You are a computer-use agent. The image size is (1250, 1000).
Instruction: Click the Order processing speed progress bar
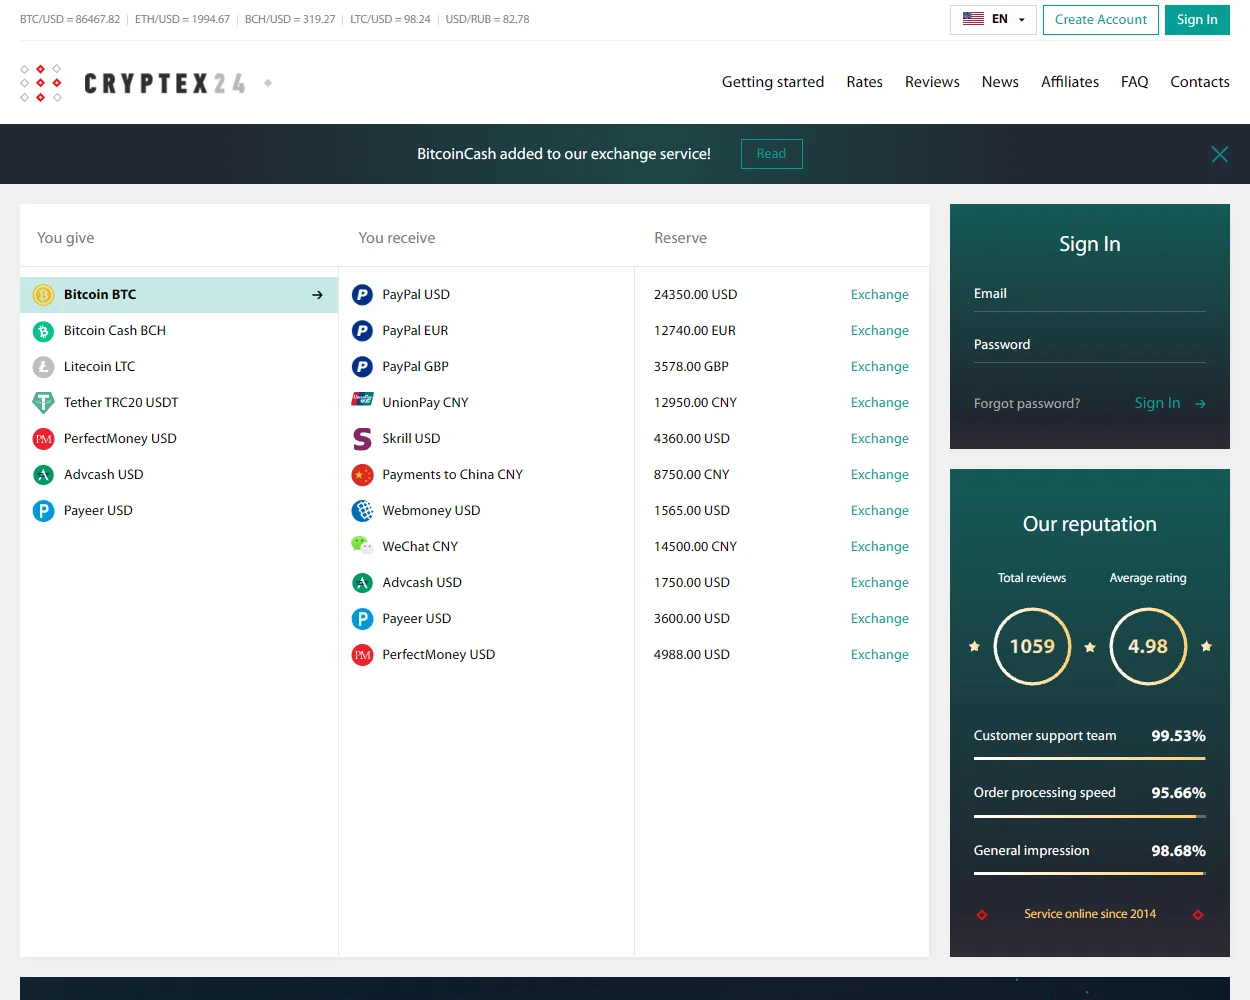pyautogui.click(x=1089, y=814)
